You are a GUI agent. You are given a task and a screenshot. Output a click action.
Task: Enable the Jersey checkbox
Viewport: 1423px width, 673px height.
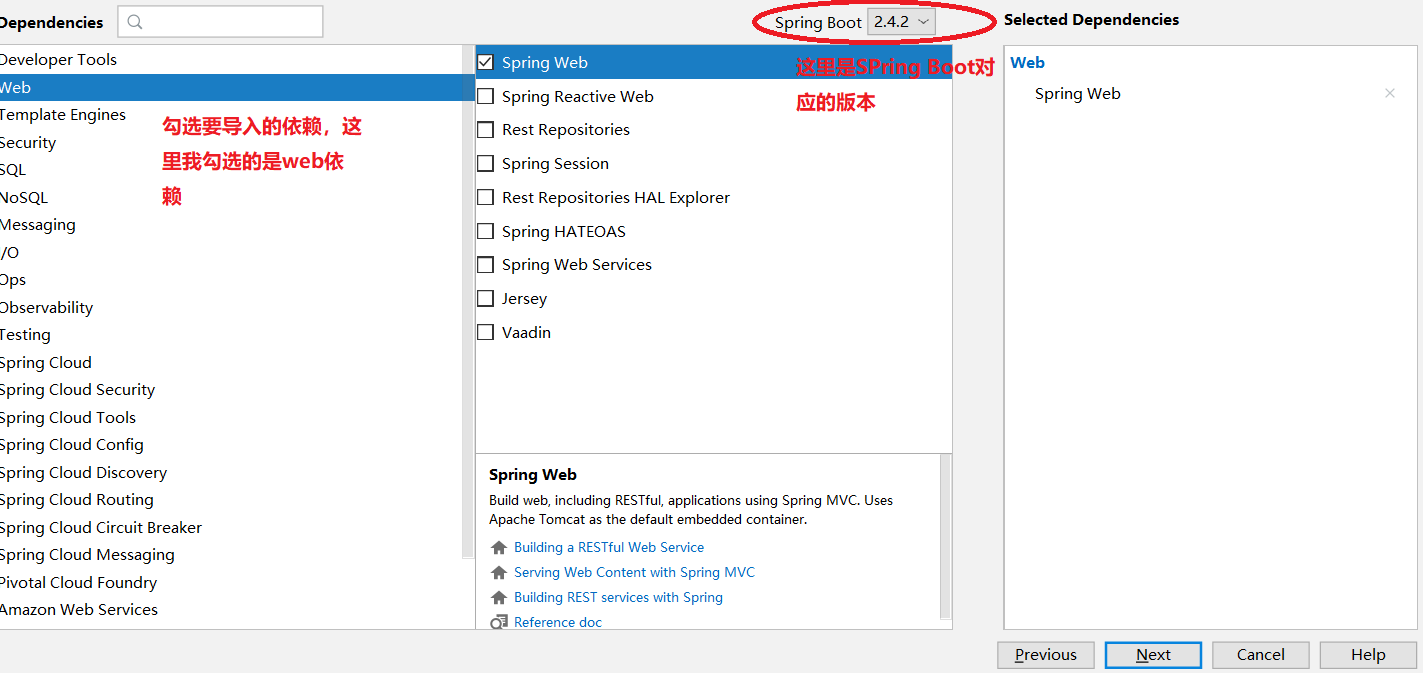485,299
